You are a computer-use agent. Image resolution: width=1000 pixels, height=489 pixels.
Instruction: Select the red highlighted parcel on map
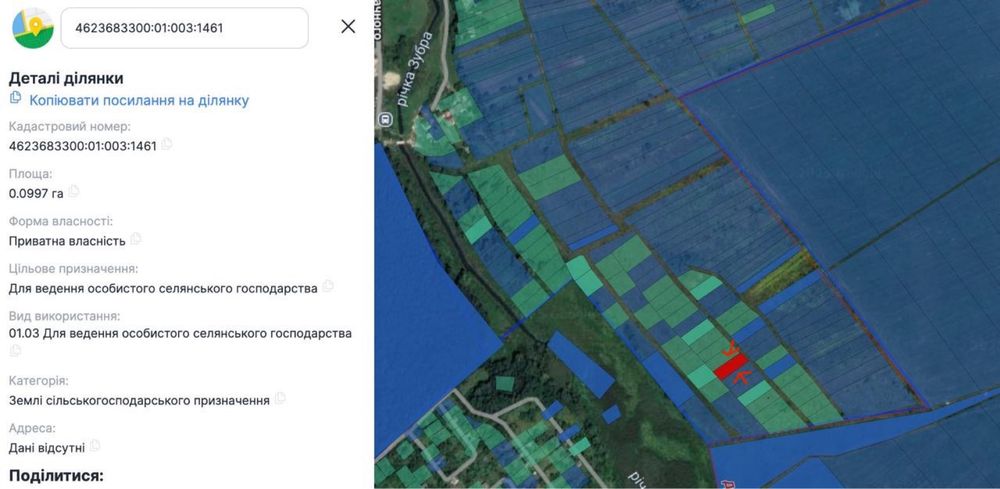[731, 367]
